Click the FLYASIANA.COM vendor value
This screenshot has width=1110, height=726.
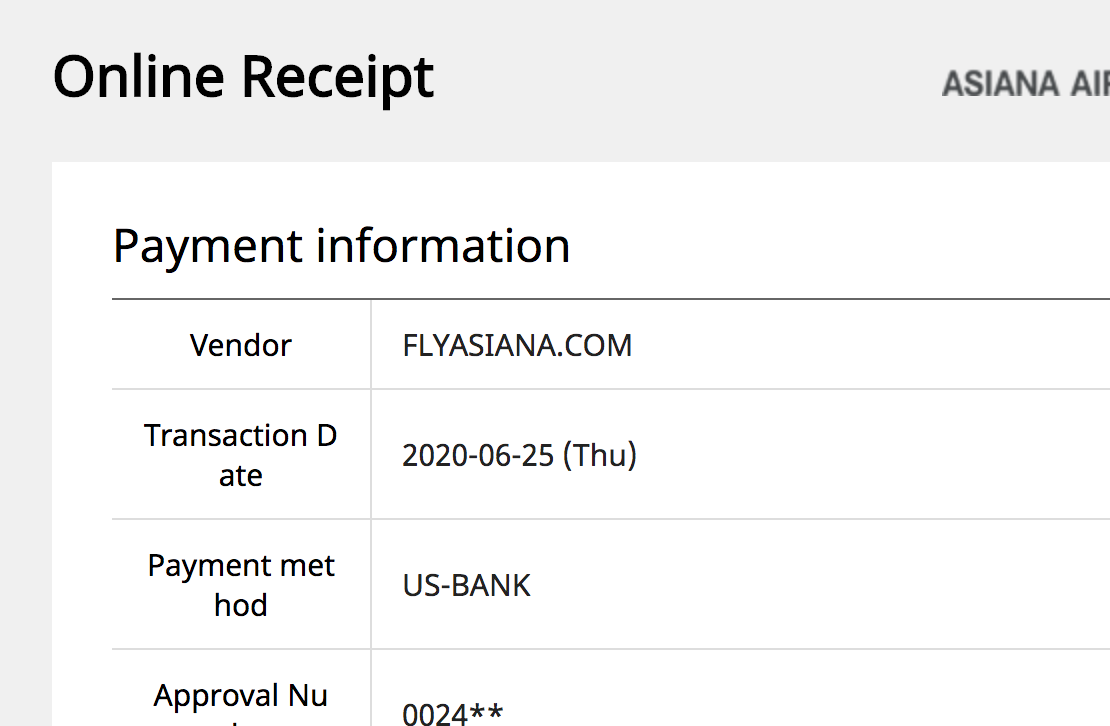517,346
